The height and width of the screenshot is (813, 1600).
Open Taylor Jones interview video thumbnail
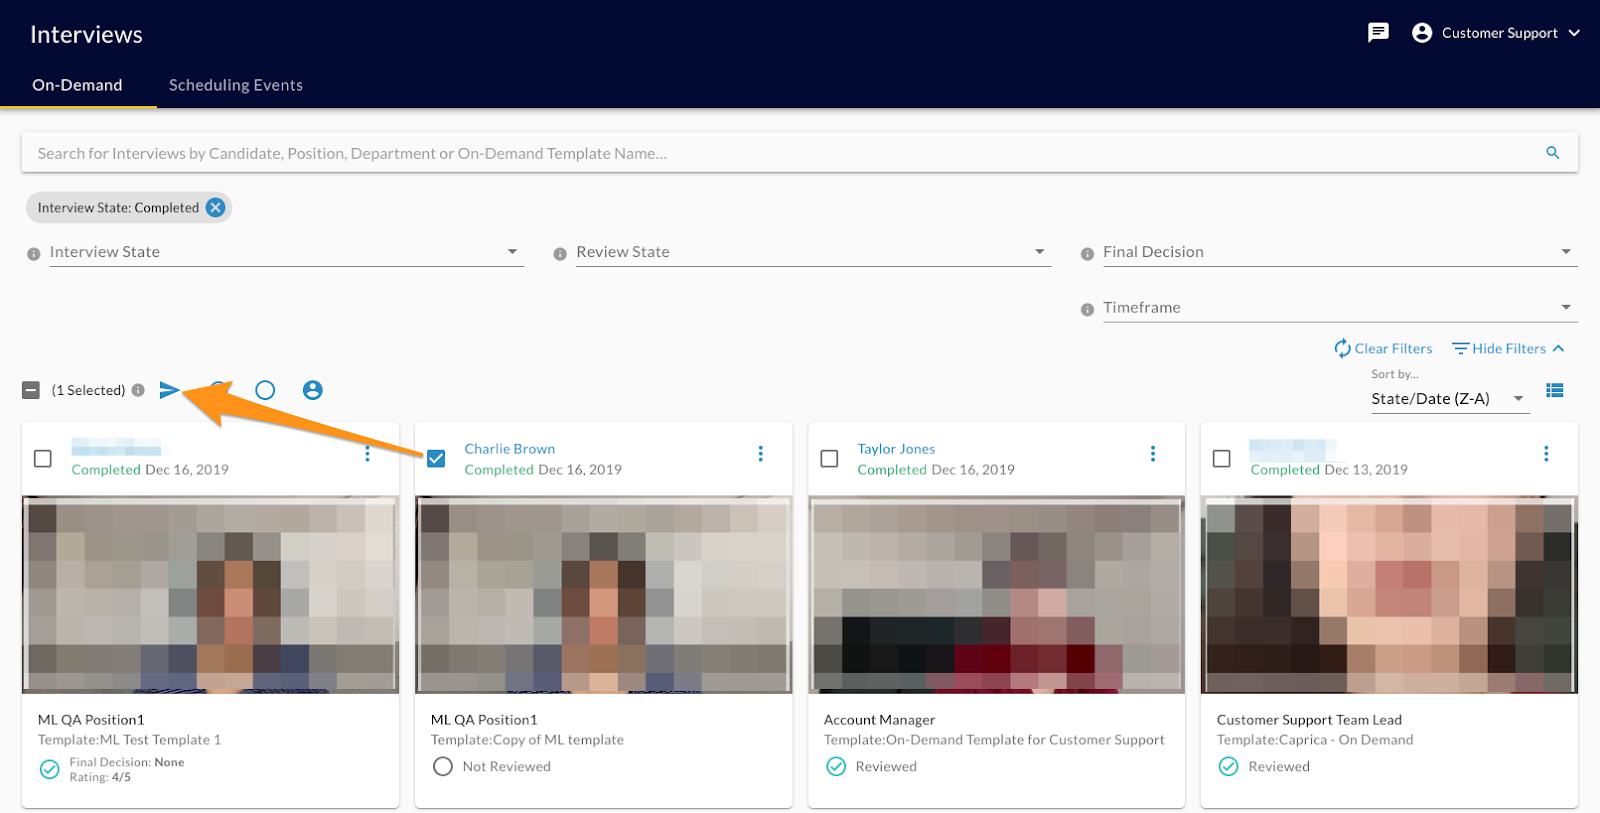point(996,594)
